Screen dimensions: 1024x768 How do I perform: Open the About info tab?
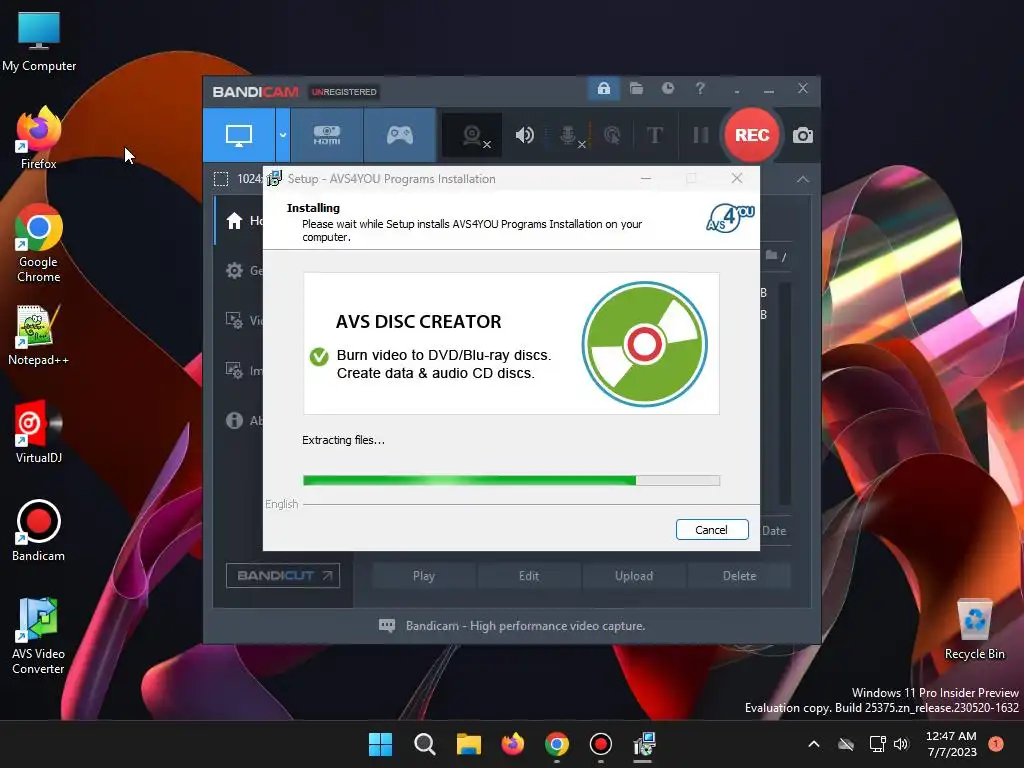pos(239,421)
